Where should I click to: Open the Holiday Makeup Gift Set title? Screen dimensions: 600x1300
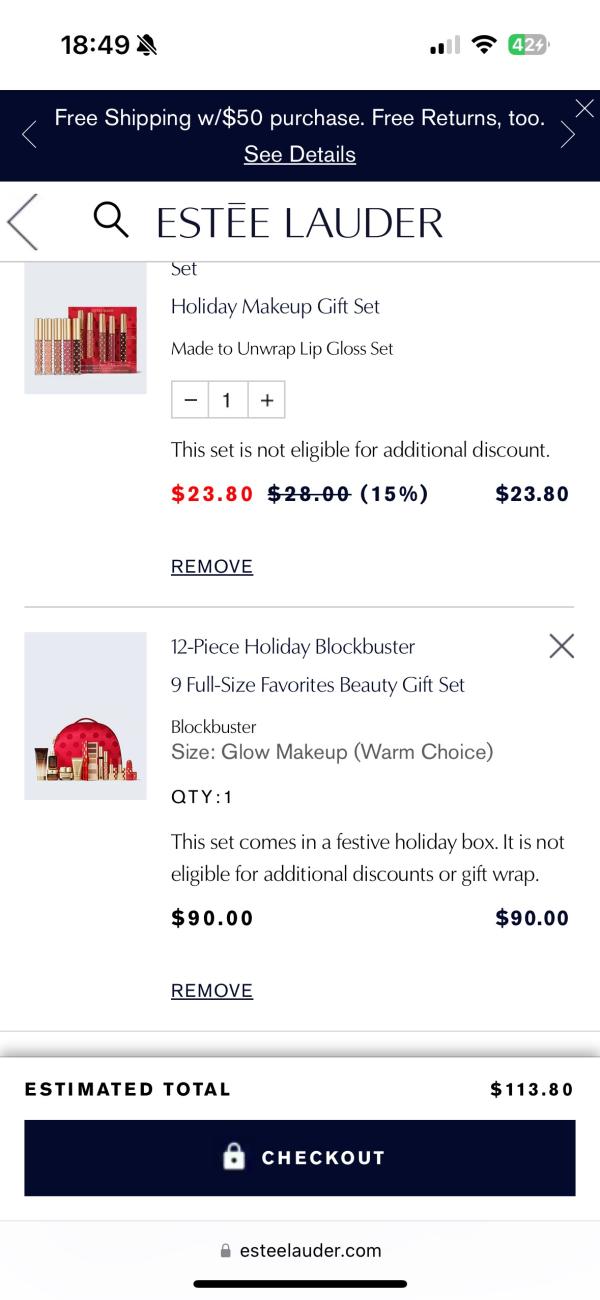[275, 306]
